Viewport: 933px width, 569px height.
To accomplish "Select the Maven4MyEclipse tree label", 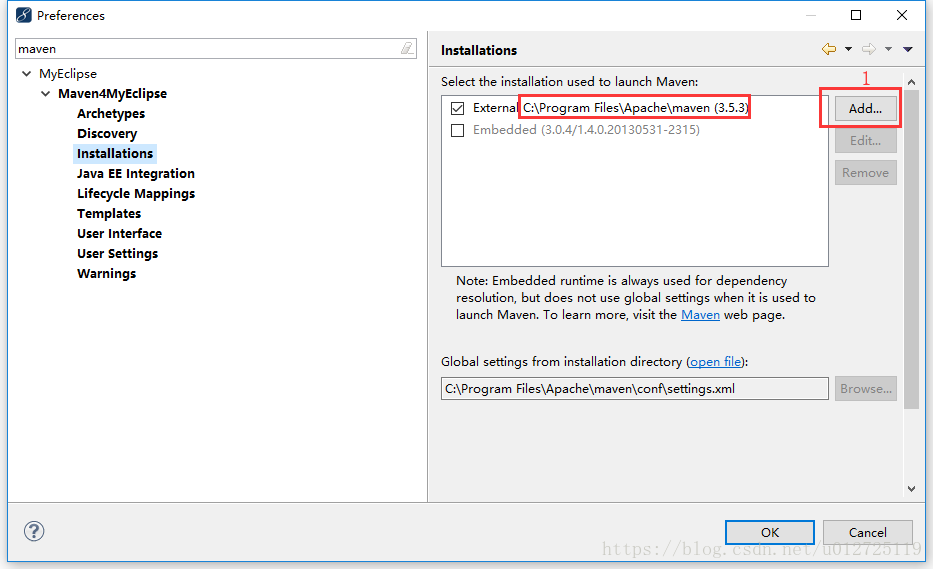I will click(112, 93).
